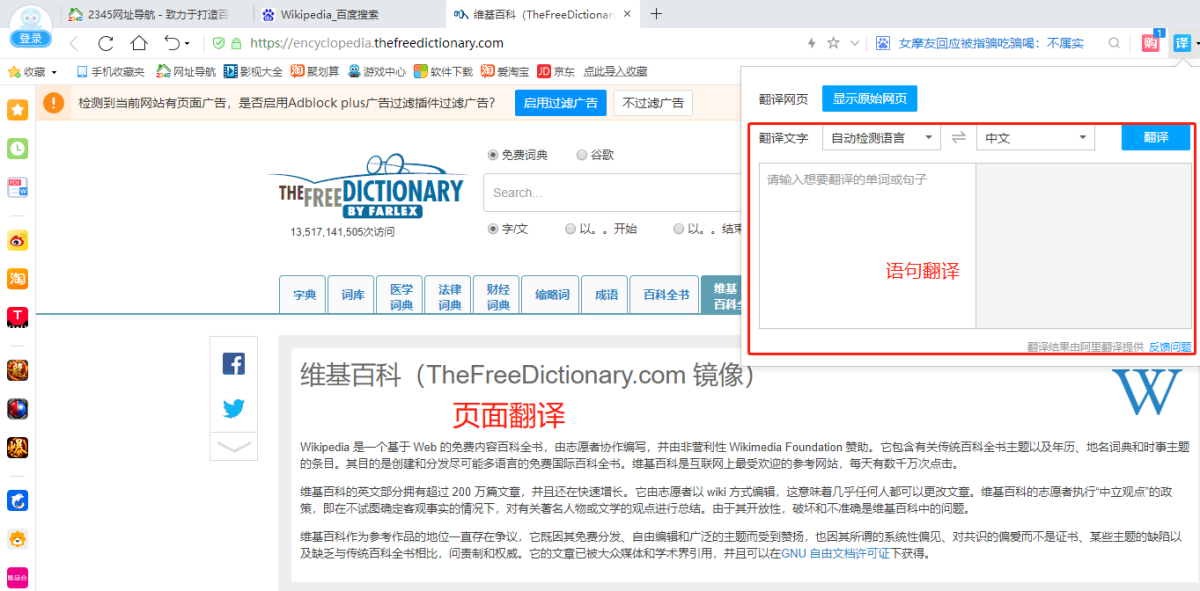
Task: Click the undo/restore closed tab arrow
Action: coord(171,43)
